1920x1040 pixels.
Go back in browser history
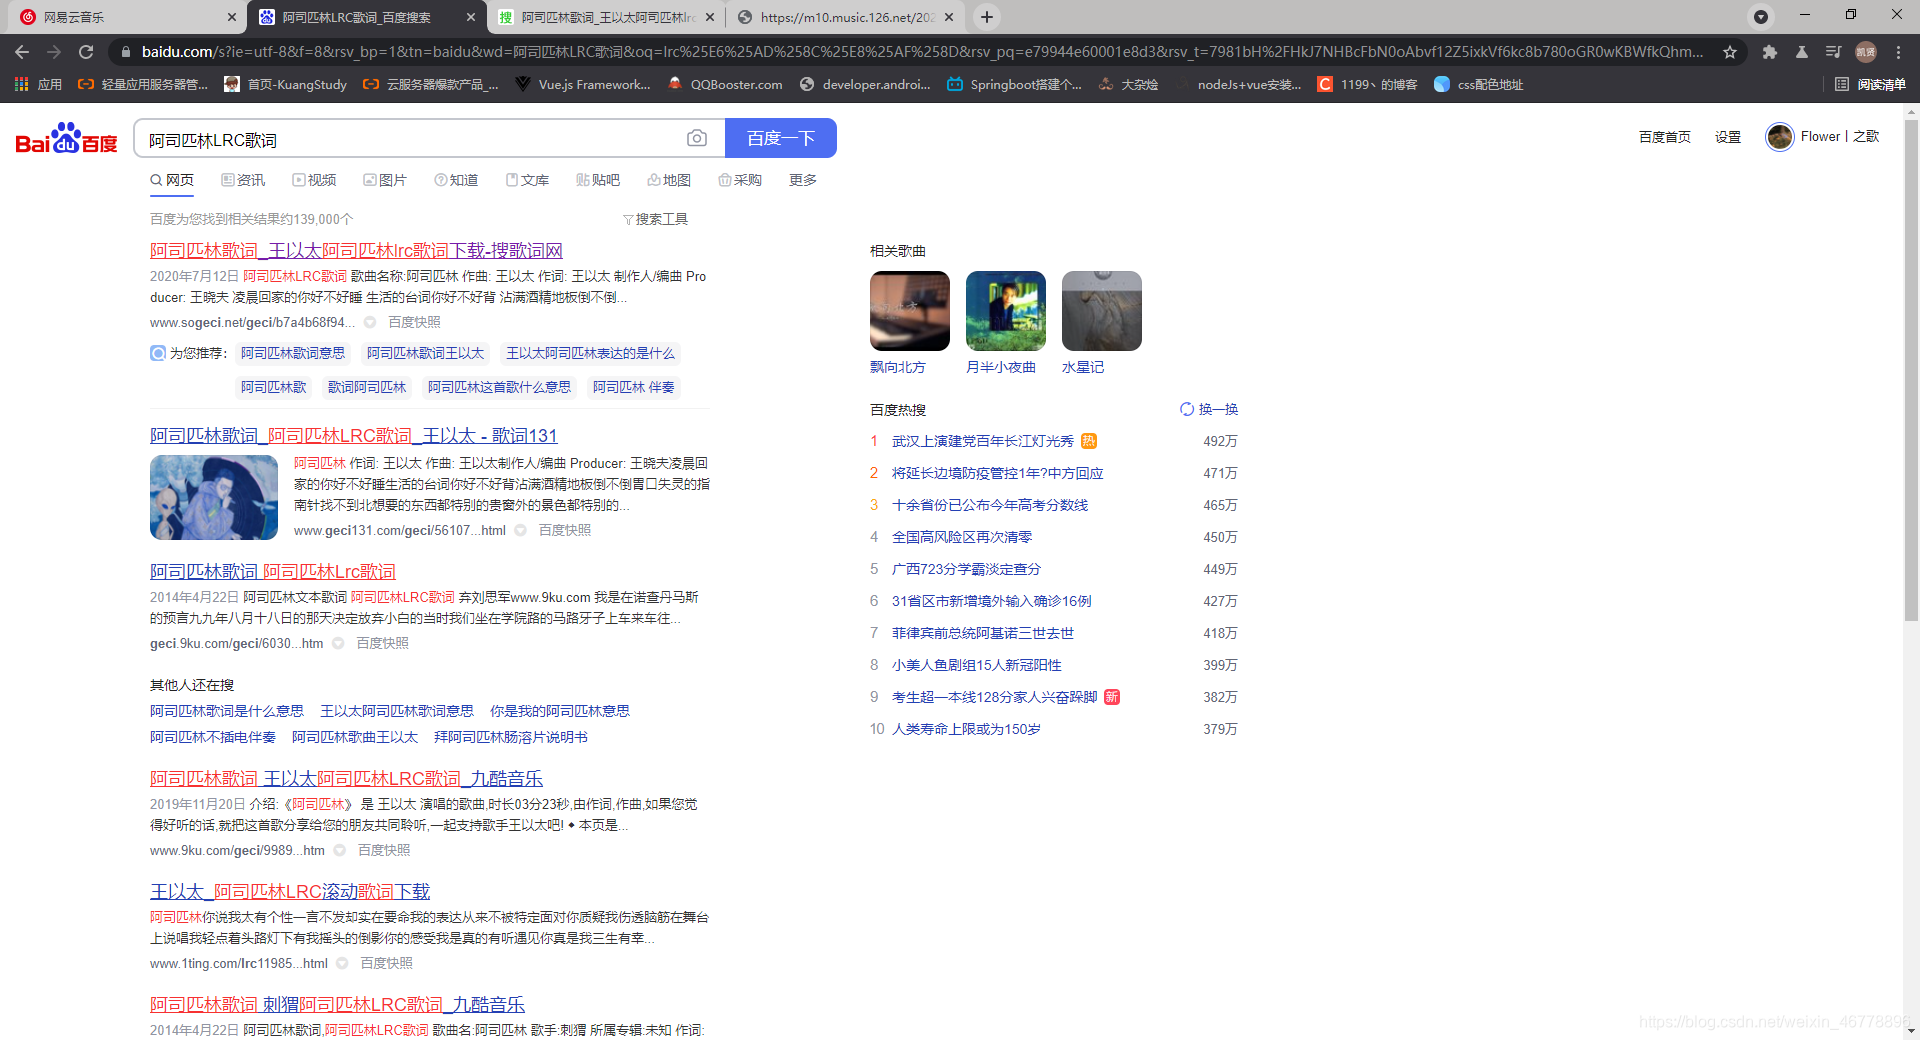22,52
